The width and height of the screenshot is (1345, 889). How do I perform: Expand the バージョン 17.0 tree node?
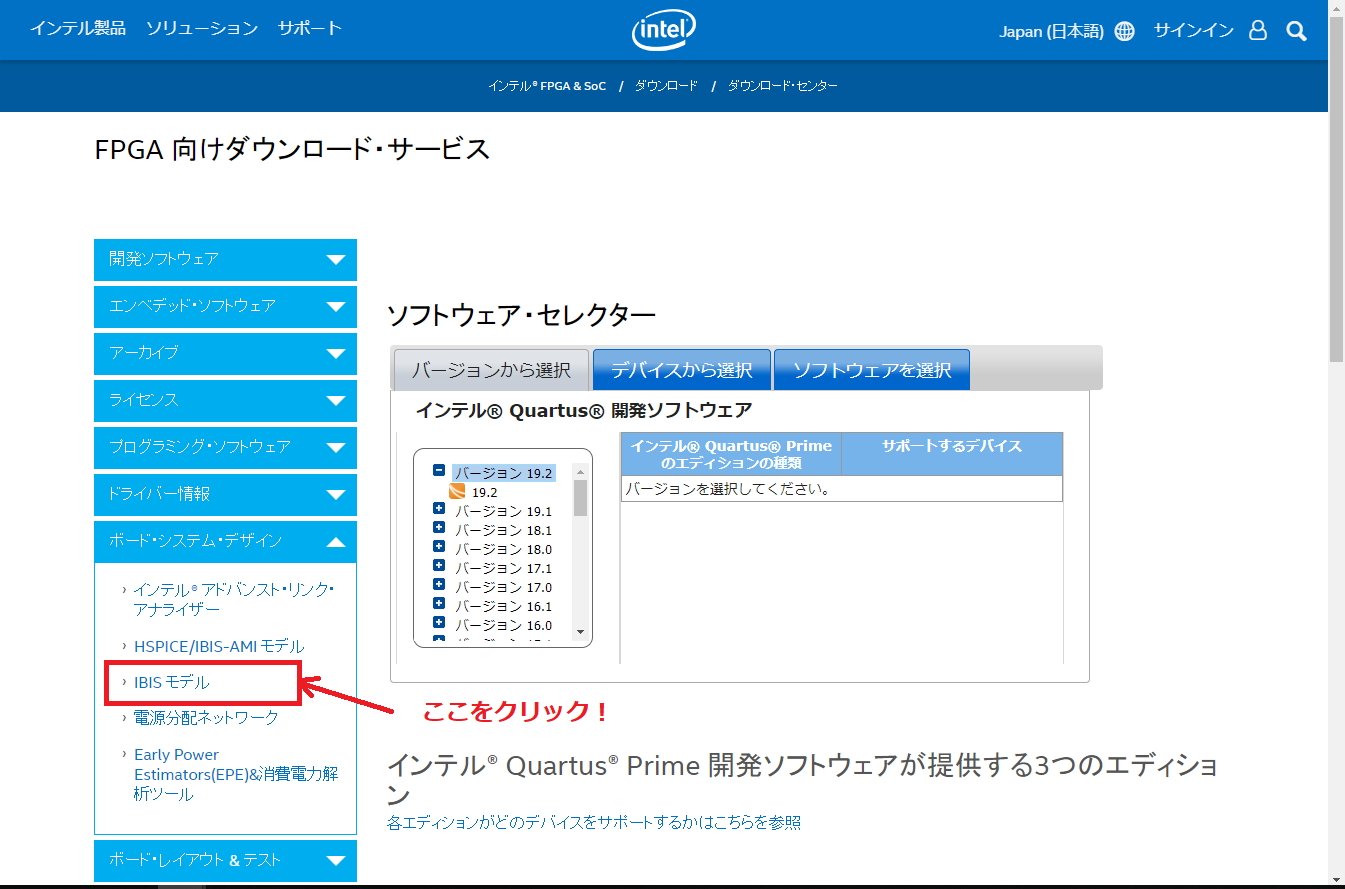coord(438,585)
